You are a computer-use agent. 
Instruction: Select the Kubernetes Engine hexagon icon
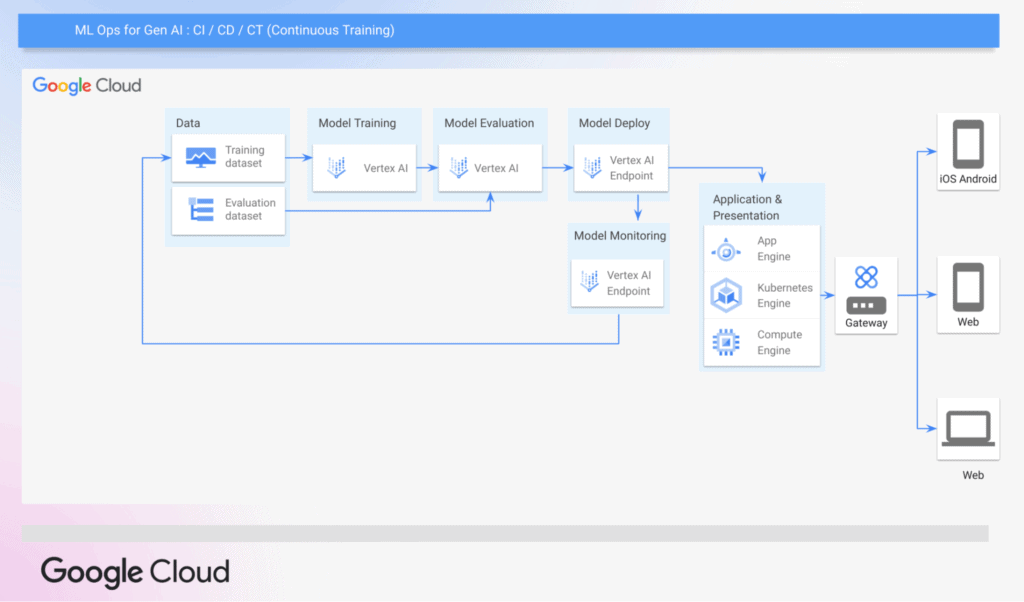726,295
